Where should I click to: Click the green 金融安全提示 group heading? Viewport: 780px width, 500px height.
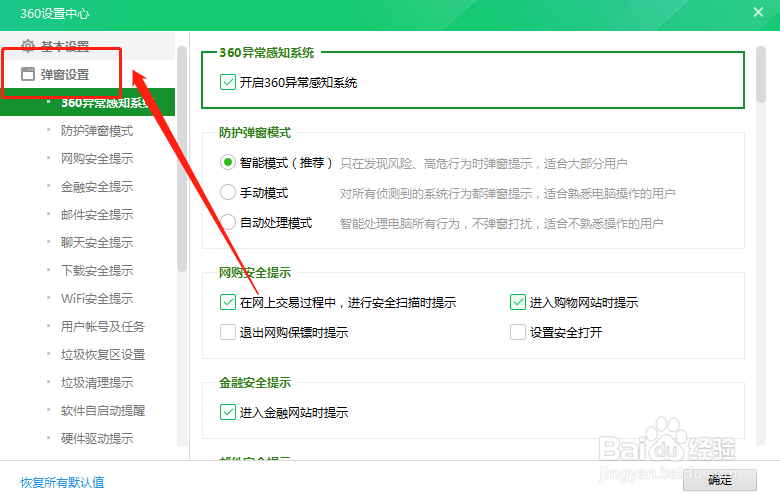(255, 383)
